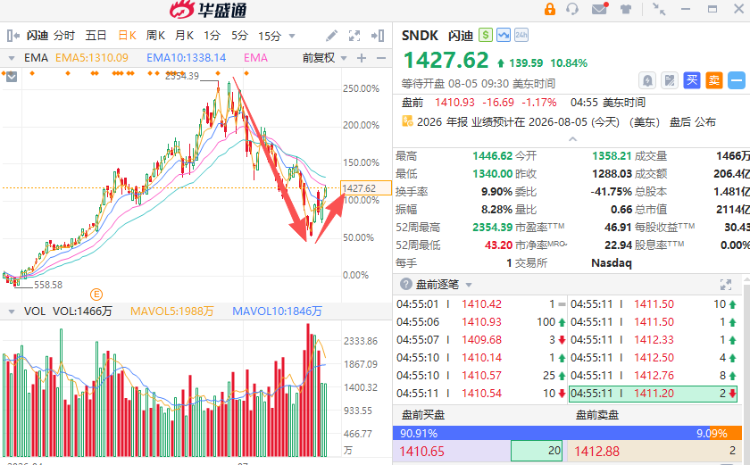Expand chart to fullscreen view
750x465 pixels.
click(354, 35)
